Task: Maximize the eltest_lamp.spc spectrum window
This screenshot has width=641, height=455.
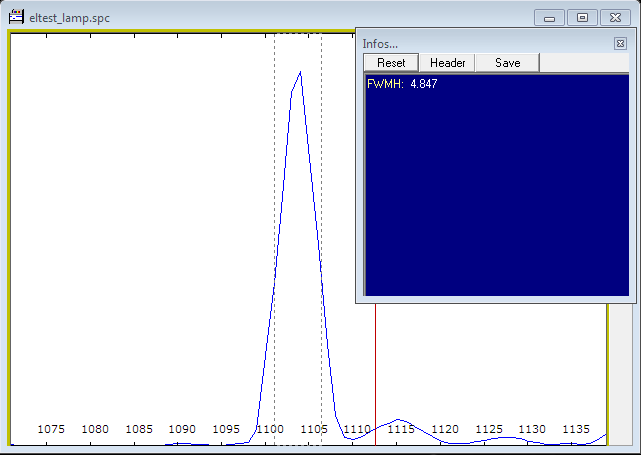Action: click(582, 17)
